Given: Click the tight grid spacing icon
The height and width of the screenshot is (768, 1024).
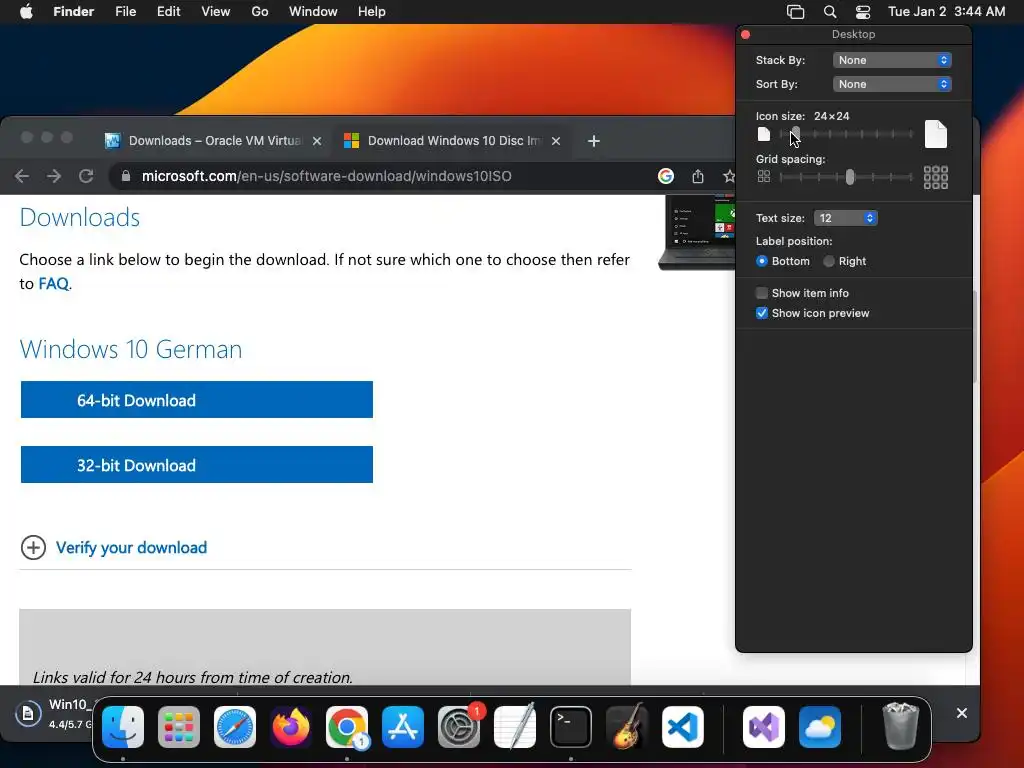Looking at the screenshot, I should click(x=764, y=176).
